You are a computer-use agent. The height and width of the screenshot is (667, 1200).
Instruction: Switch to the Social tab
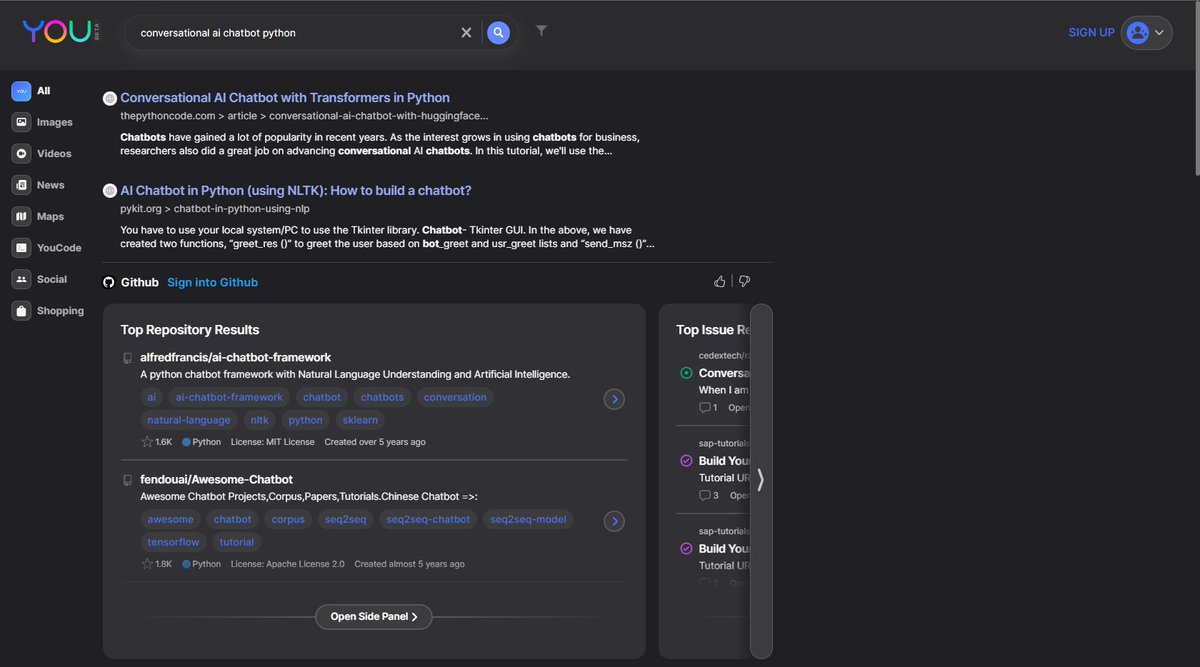(40, 280)
